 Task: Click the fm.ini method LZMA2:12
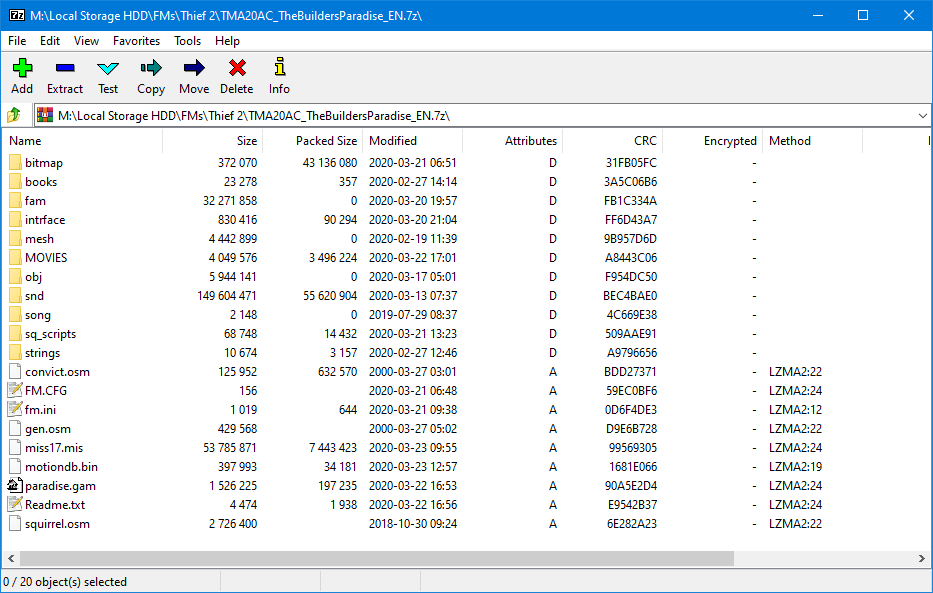point(795,410)
